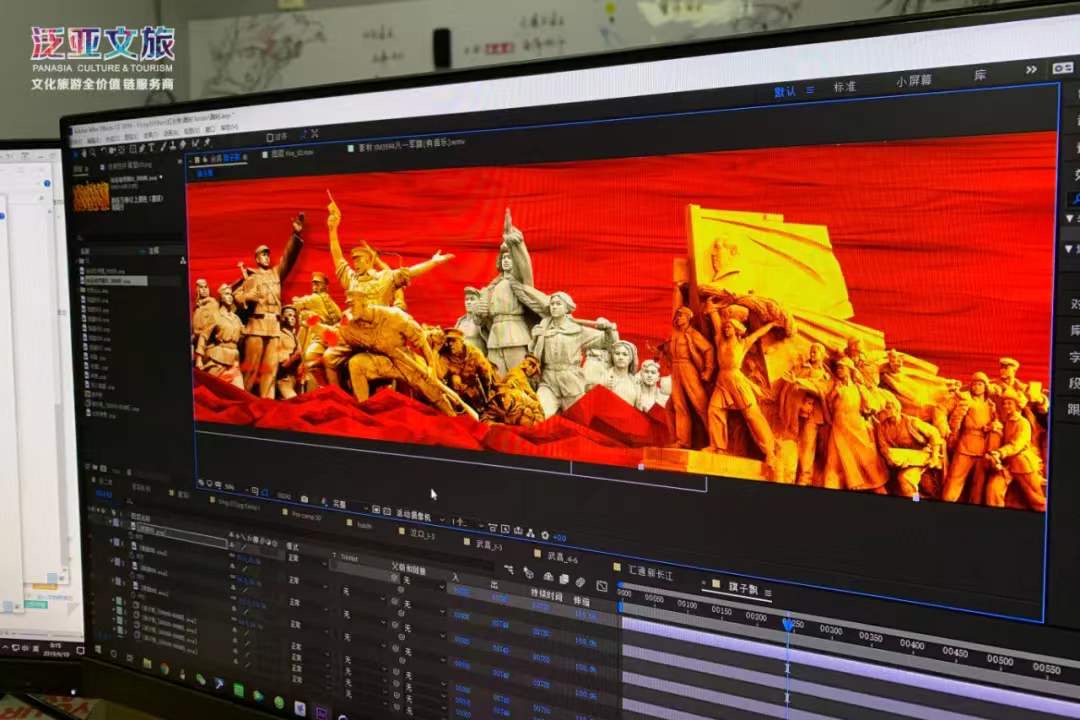Switch to the 小屏幕 workspace
The width and height of the screenshot is (1080, 720).
[913, 81]
